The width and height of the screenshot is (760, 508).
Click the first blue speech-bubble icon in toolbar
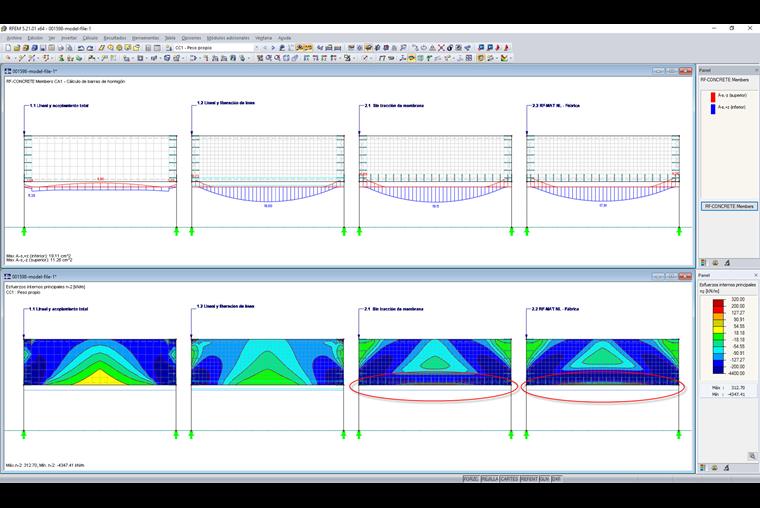[x=481, y=48]
